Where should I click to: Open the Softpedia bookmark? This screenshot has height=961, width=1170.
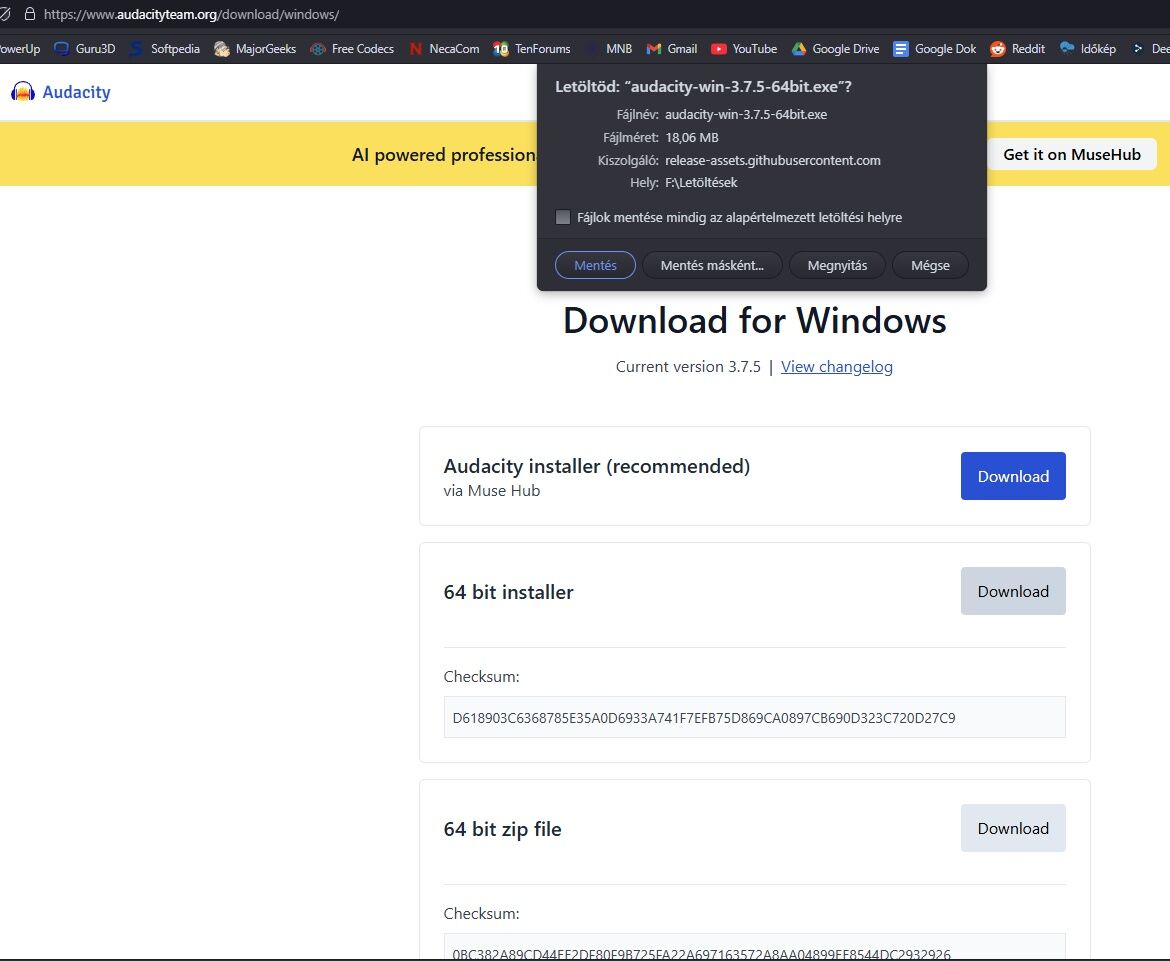pos(165,48)
